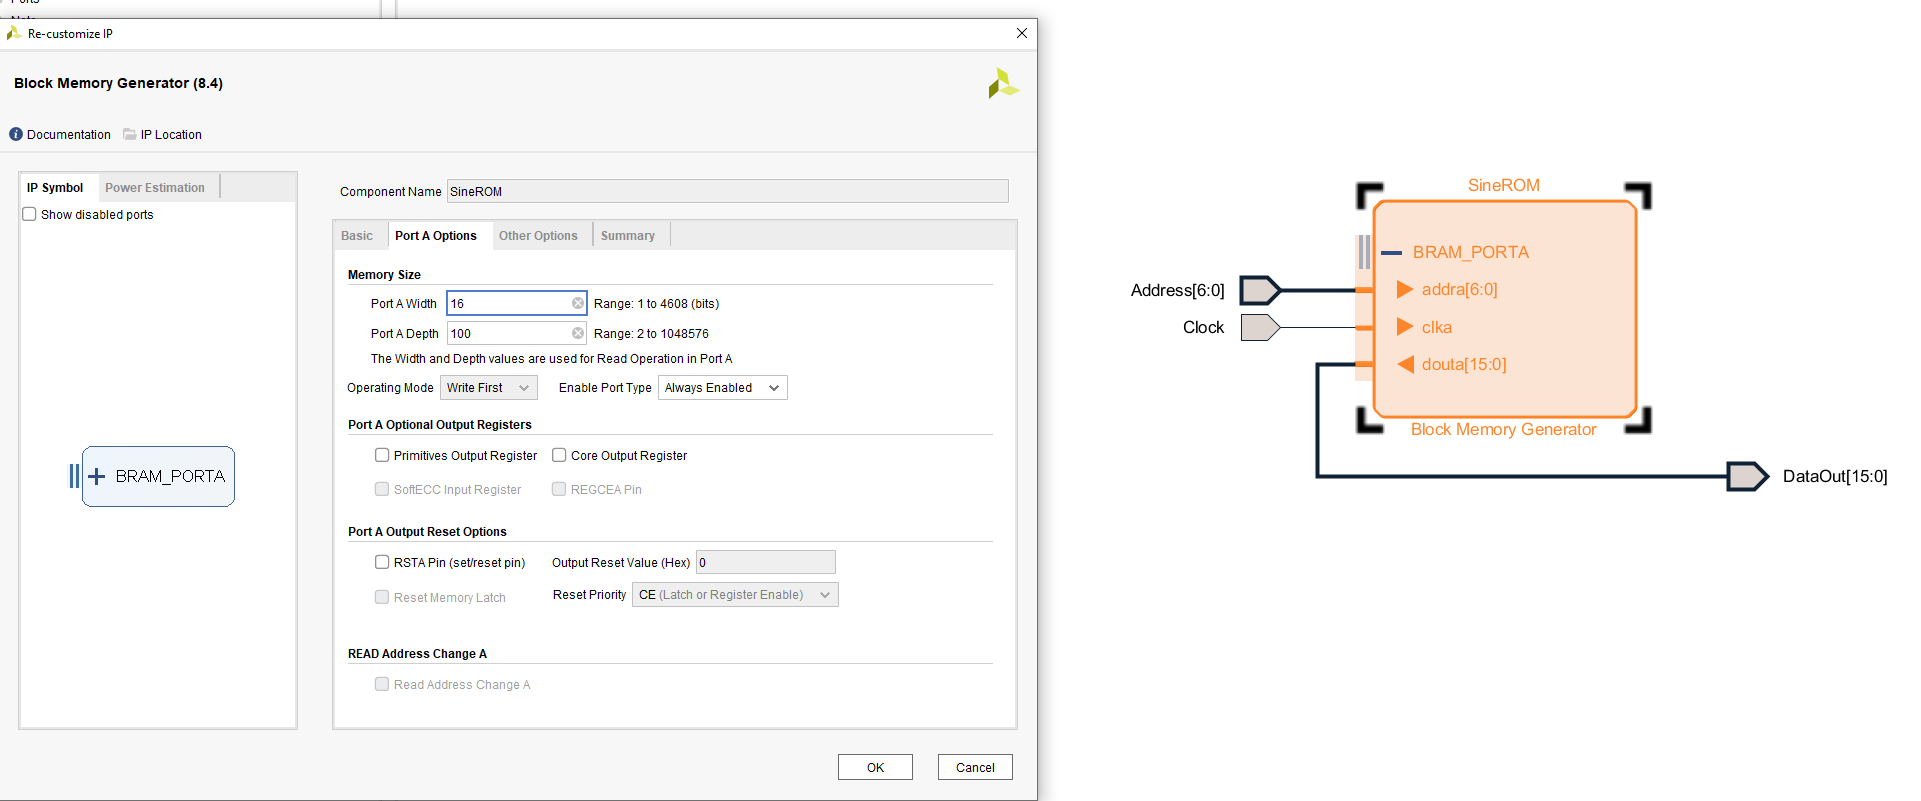Open the IP Location link
The height and width of the screenshot is (801, 1921).
(x=171, y=135)
